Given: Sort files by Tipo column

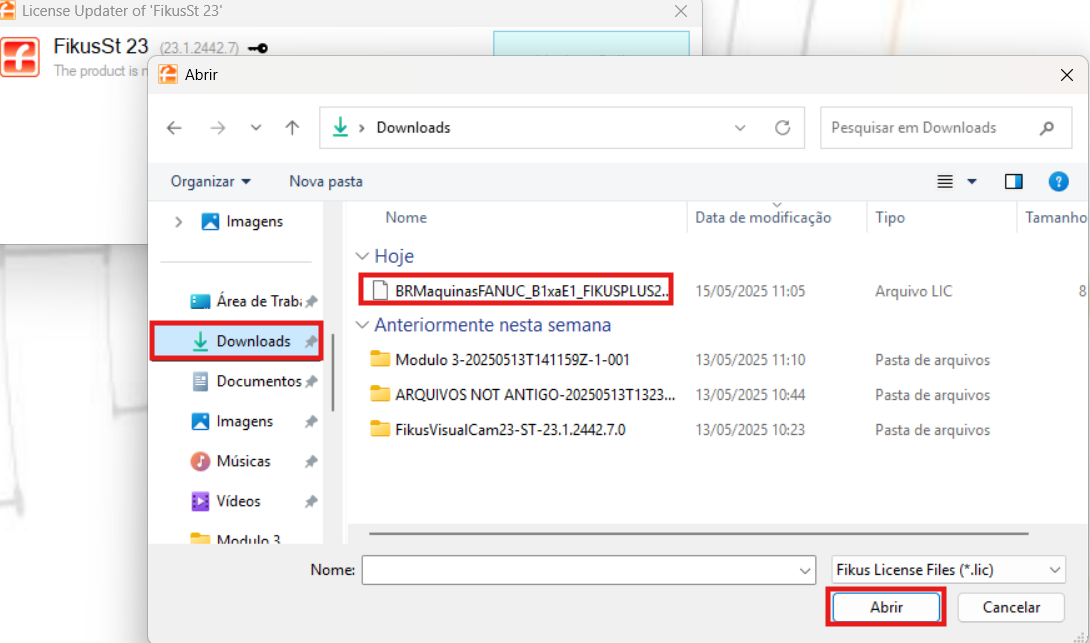Looking at the screenshot, I should pyautogui.click(x=890, y=218).
